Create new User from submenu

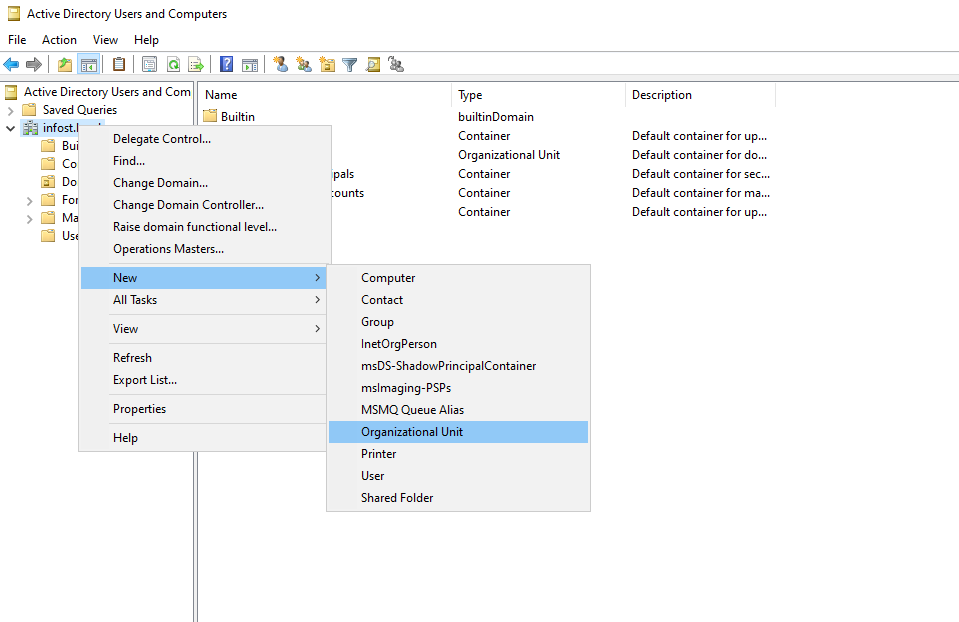(459, 476)
